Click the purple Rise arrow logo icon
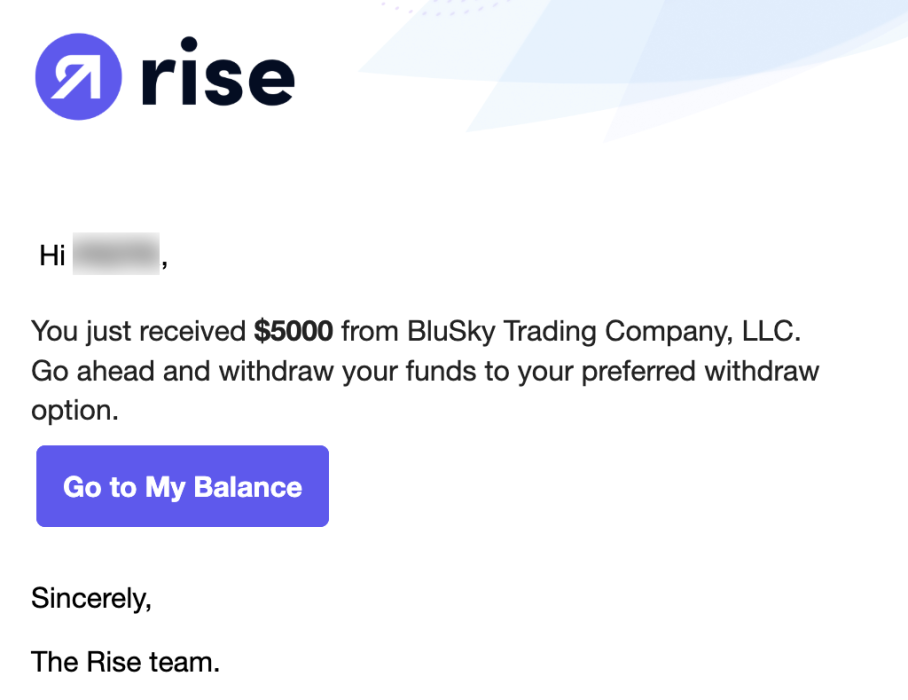Screen dimensions: 908x700 (x=78, y=76)
